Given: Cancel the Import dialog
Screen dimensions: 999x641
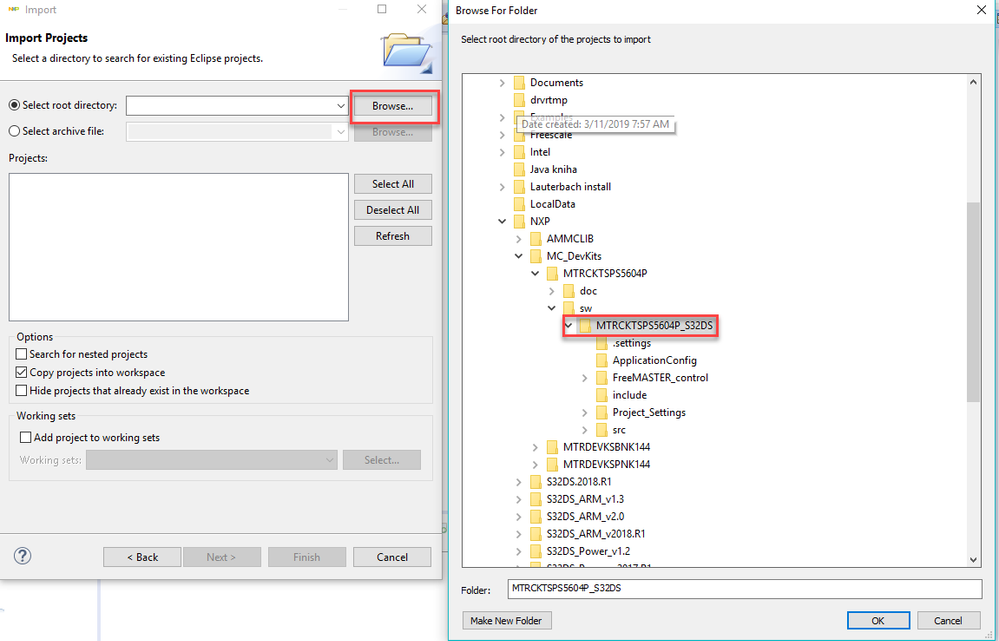Looking at the screenshot, I should [392, 557].
